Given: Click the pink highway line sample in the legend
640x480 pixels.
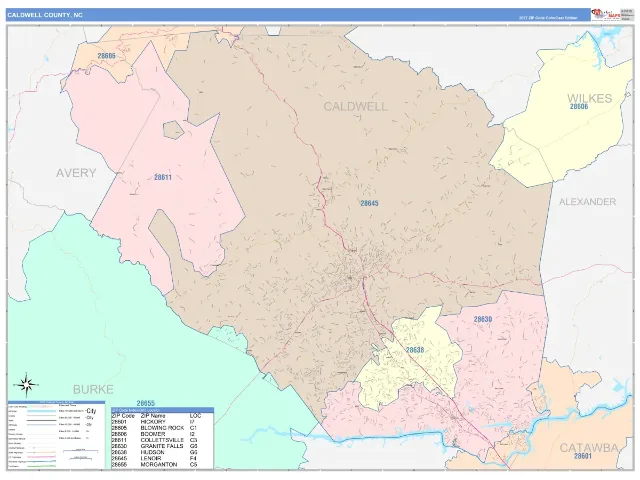Looking at the screenshot, I should pos(42,457).
